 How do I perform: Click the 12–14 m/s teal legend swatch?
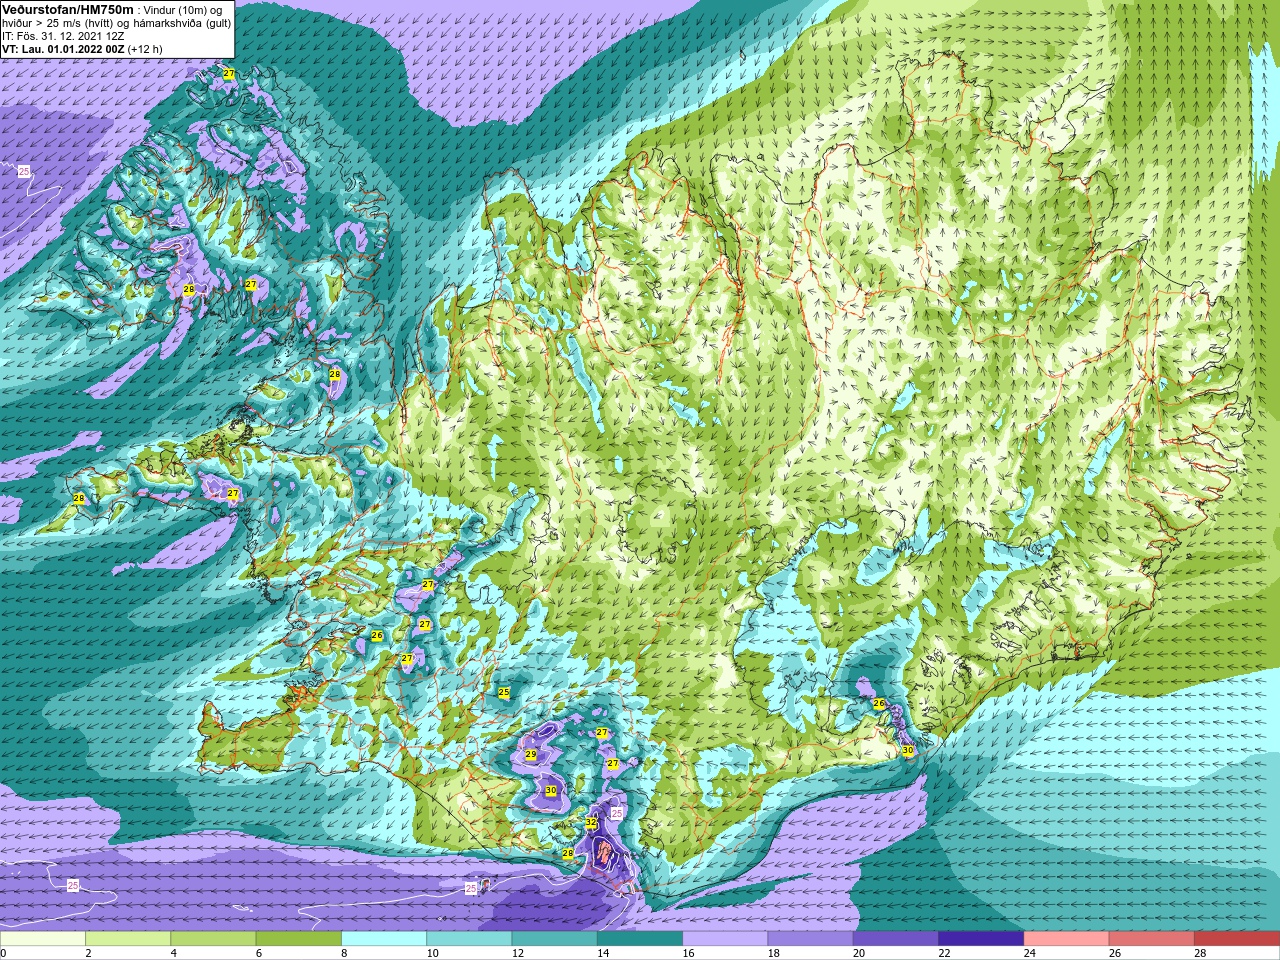point(554,939)
